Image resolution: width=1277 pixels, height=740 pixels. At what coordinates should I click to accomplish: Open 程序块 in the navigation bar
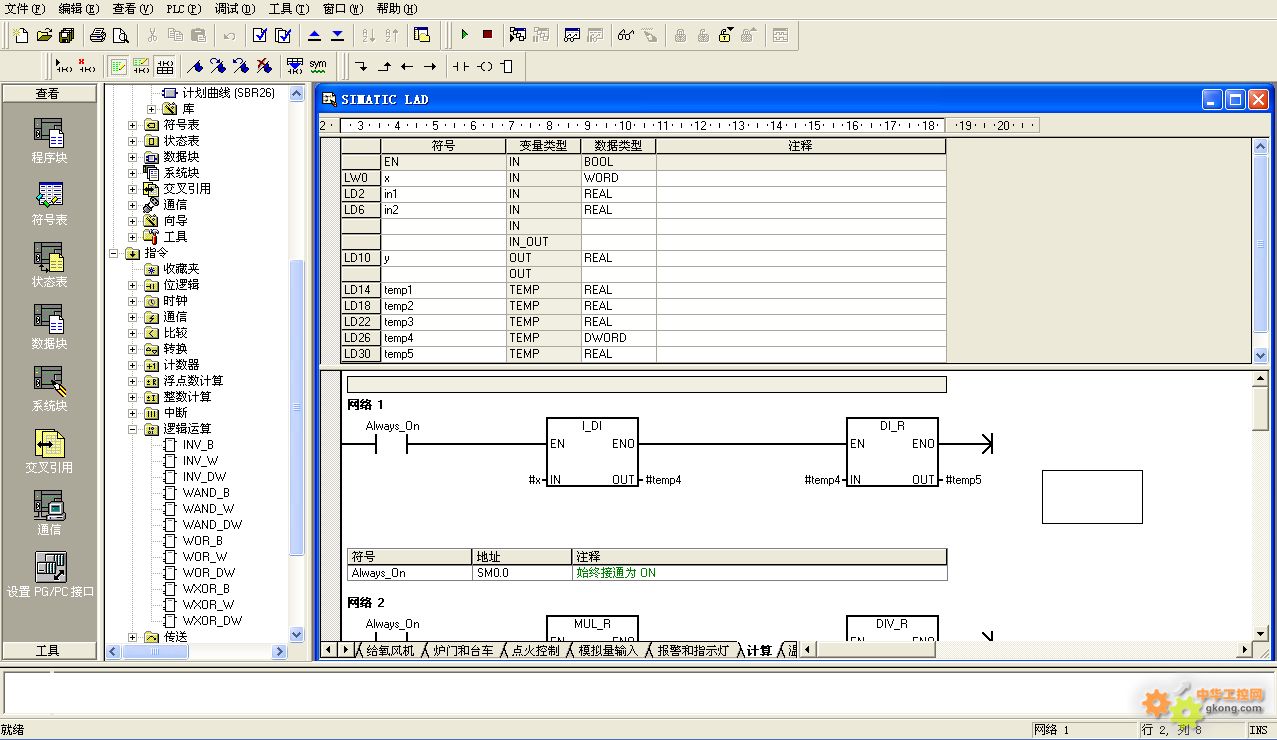coord(49,141)
